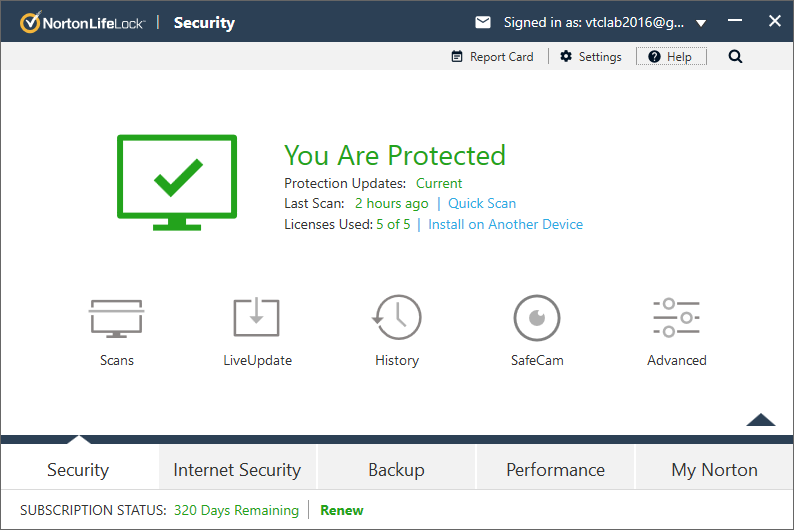Switch to the Backup tab
This screenshot has height=530, width=794.
(x=396, y=469)
